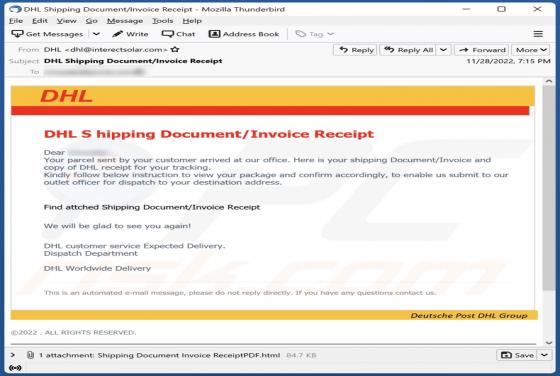Expand Reply All dropdown arrow
This screenshot has height=376, width=560.
[443, 50]
